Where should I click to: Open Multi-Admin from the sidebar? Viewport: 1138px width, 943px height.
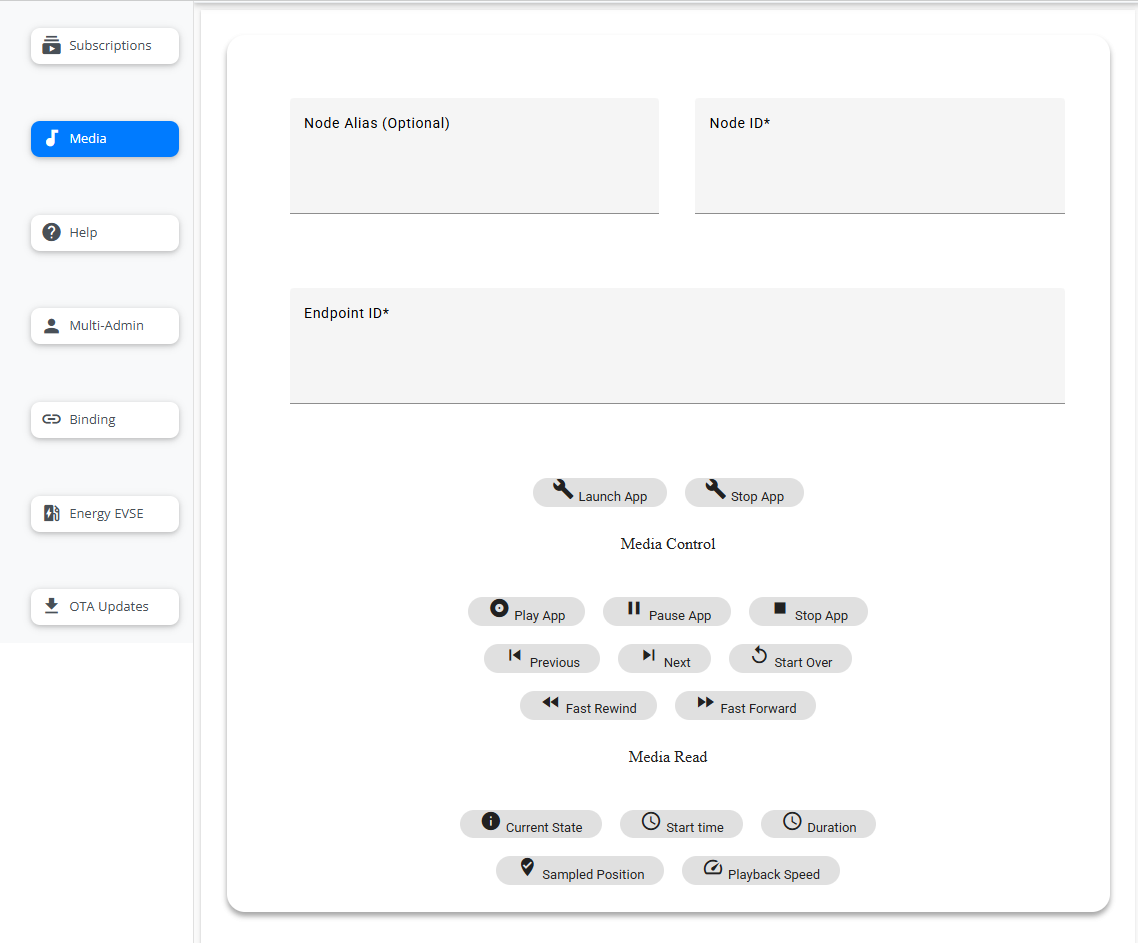coord(105,326)
